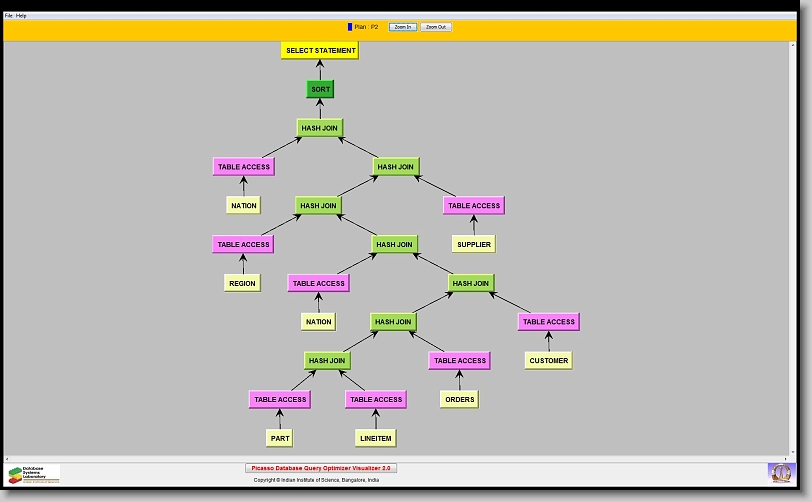Select the ORDERS table node
Screen dimensions: 812x502
pyautogui.click(x=459, y=399)
